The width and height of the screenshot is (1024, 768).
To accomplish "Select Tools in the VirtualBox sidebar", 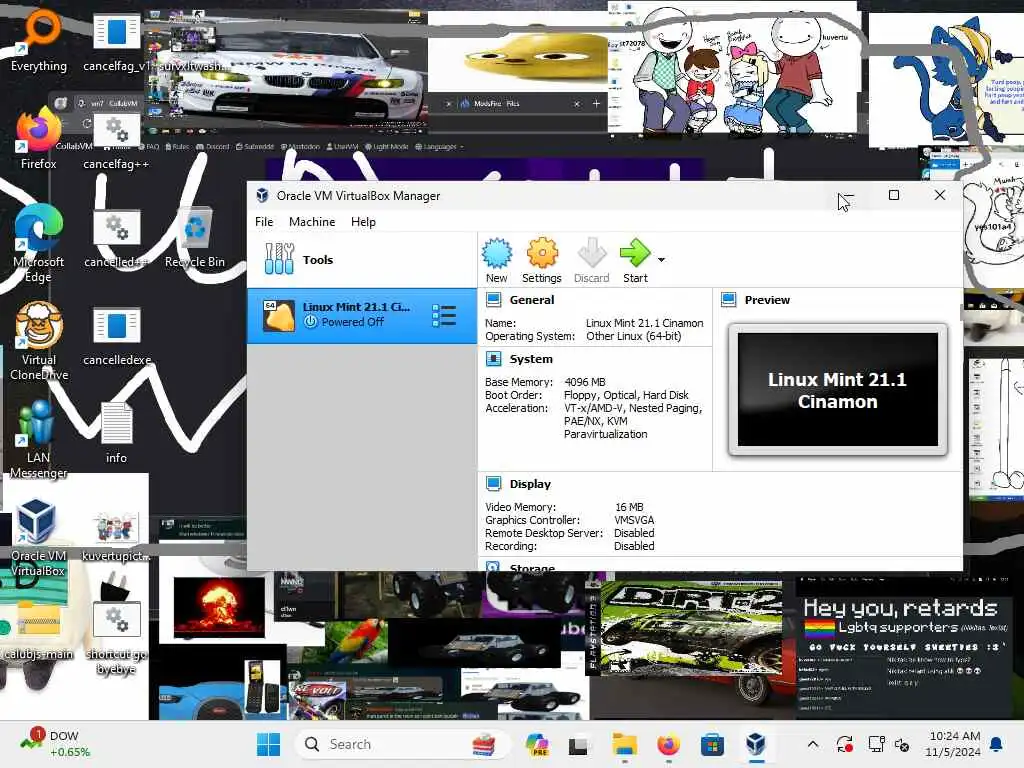I will tap(362, 260).
